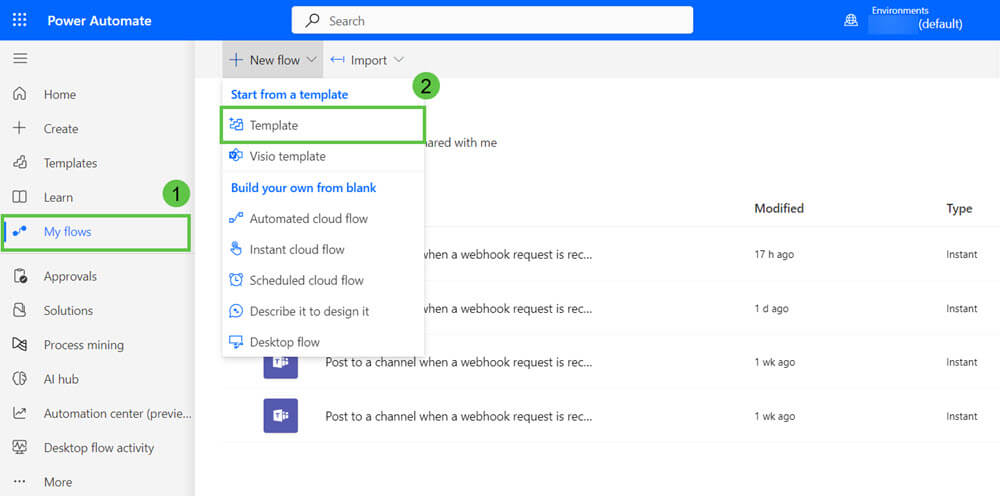Screen dimensions: 1000x496
Task: Click the Create plus icon in sidebar
Action: point(20,128)
